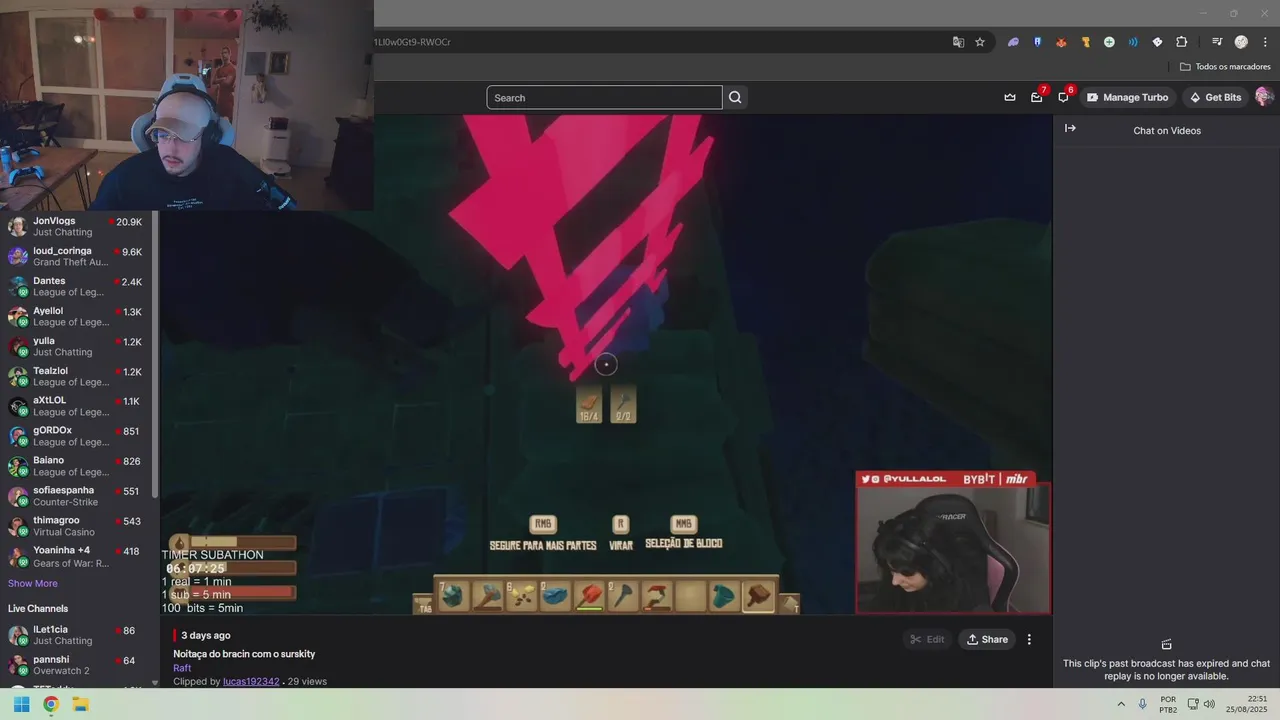Click the purple helmet extension icon
Image resolution: width=1280 pixels, height=720 pixels.
[1013, 42]
